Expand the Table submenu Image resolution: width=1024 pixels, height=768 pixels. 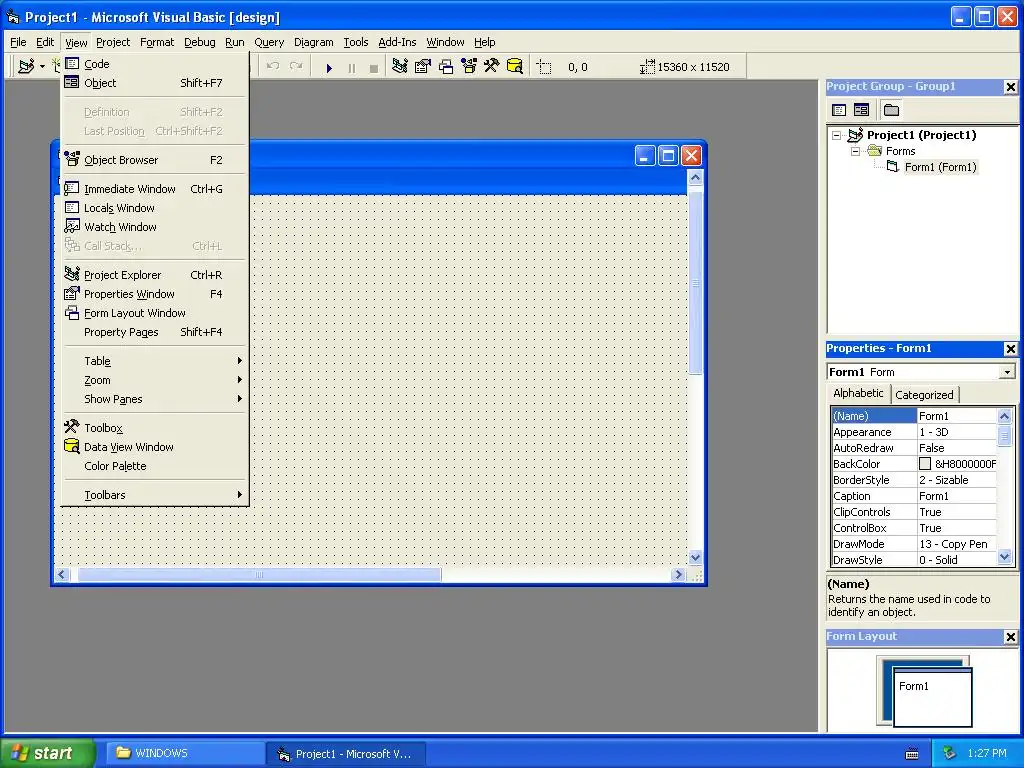pos(154,361)
